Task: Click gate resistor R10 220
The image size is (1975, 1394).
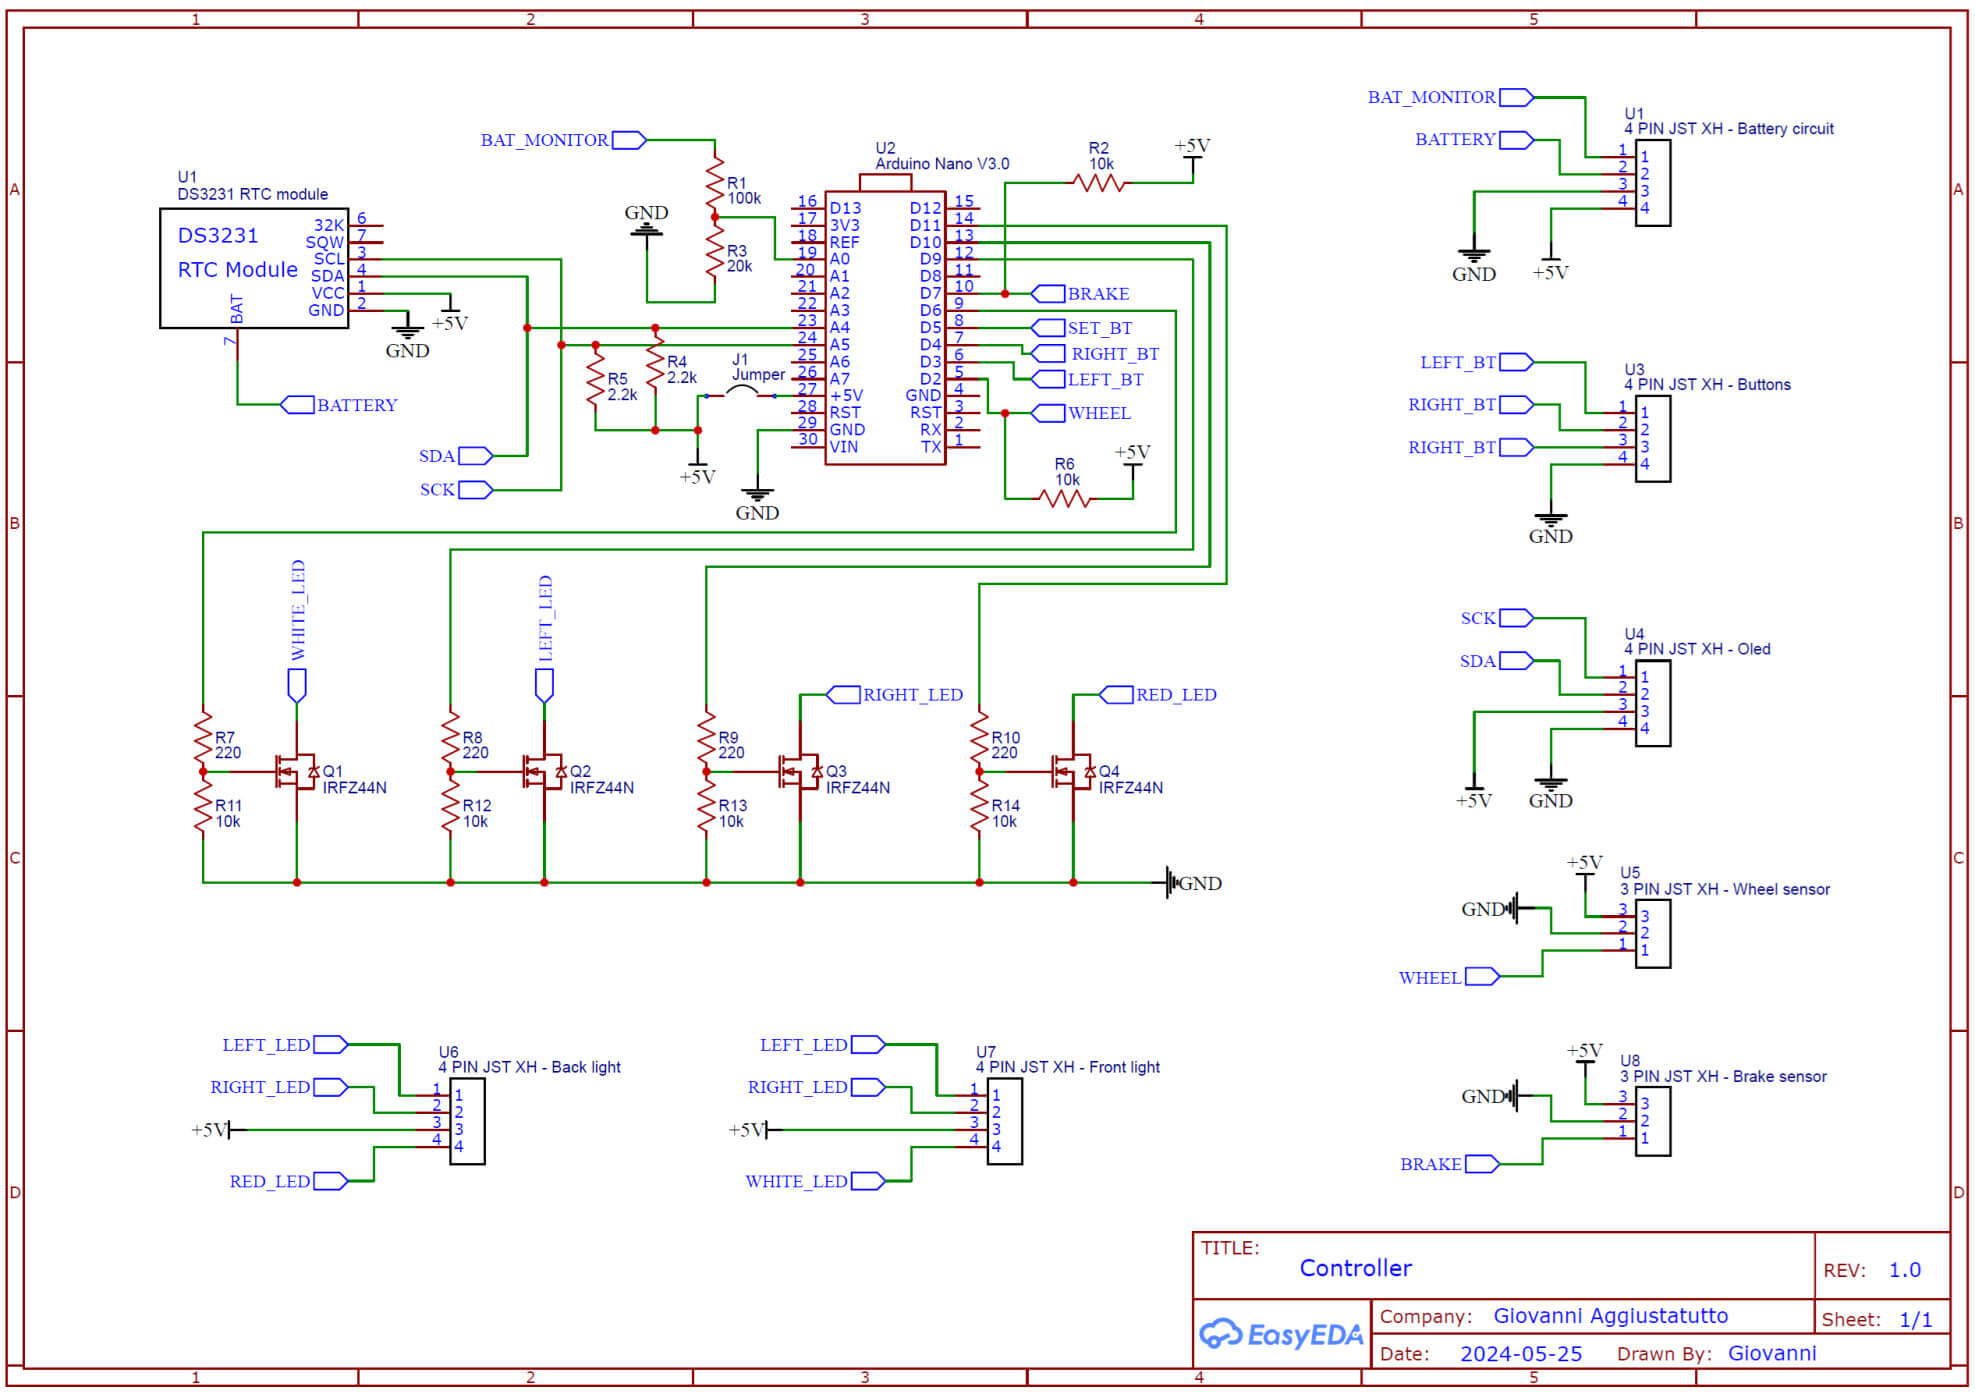Action: (x=979, y=738)
